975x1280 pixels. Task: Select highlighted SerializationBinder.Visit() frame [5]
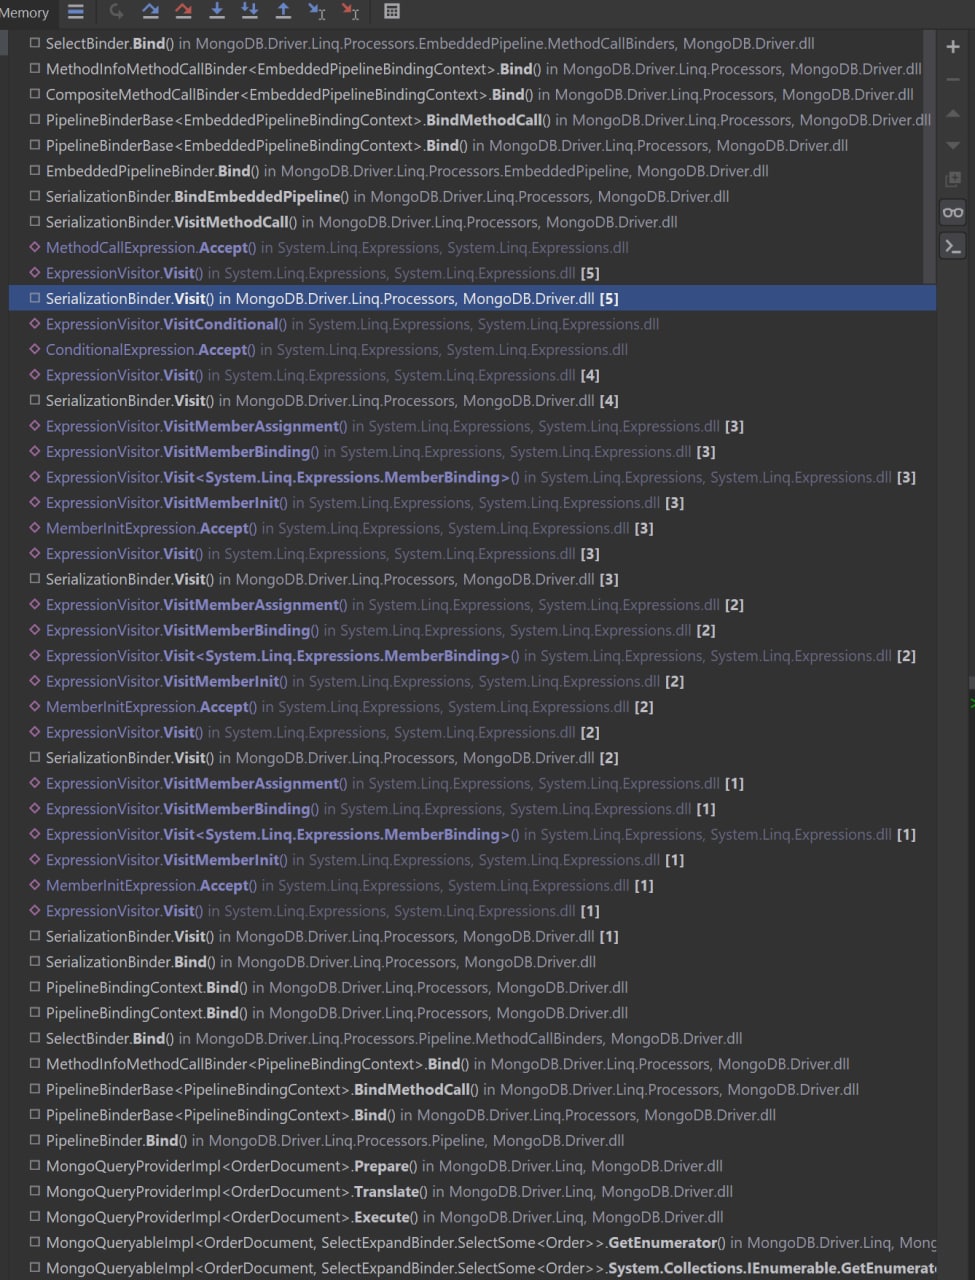pos(472,299)
